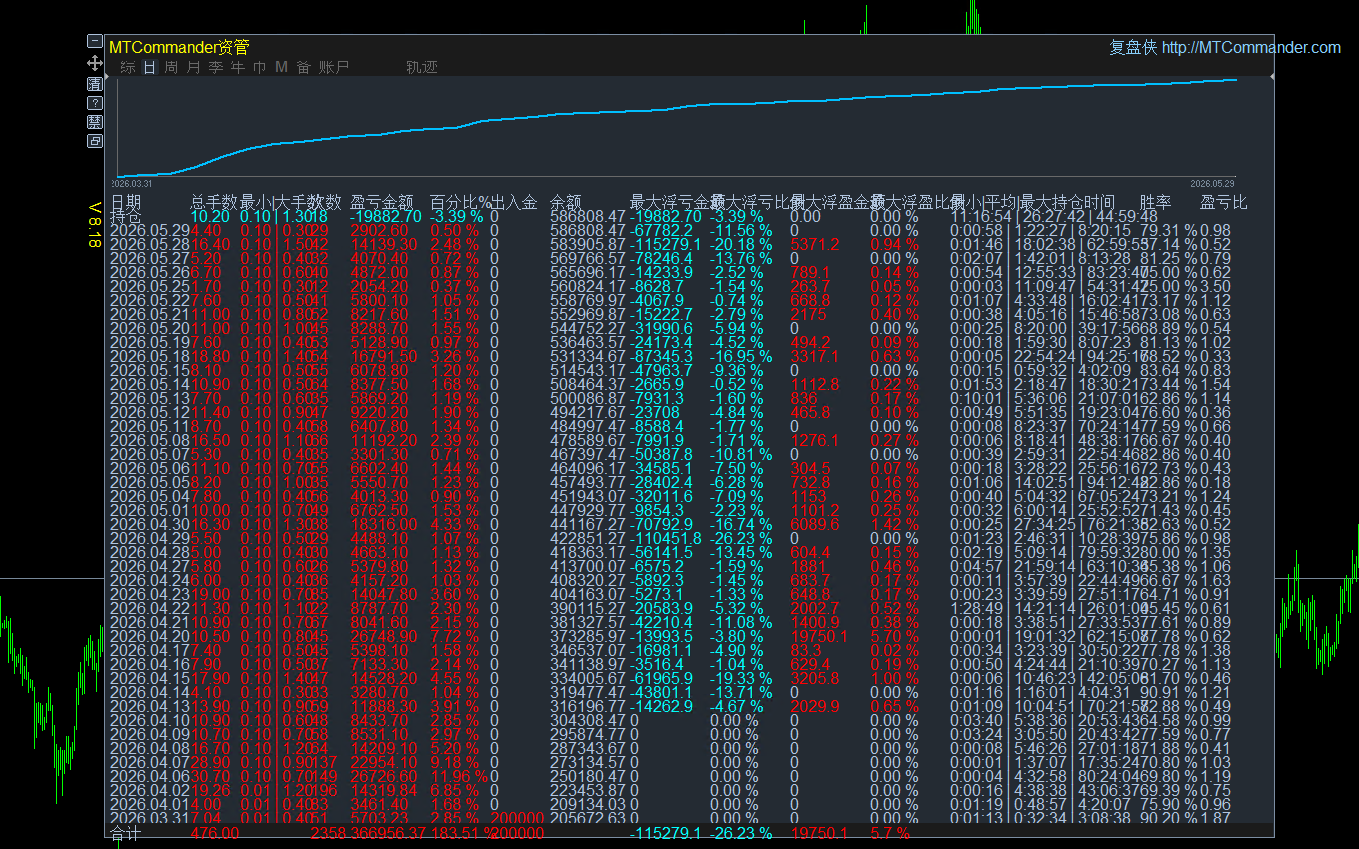Click the MTCommander资管 title
The image size is (1359, 849).
(x=179, y=47)
